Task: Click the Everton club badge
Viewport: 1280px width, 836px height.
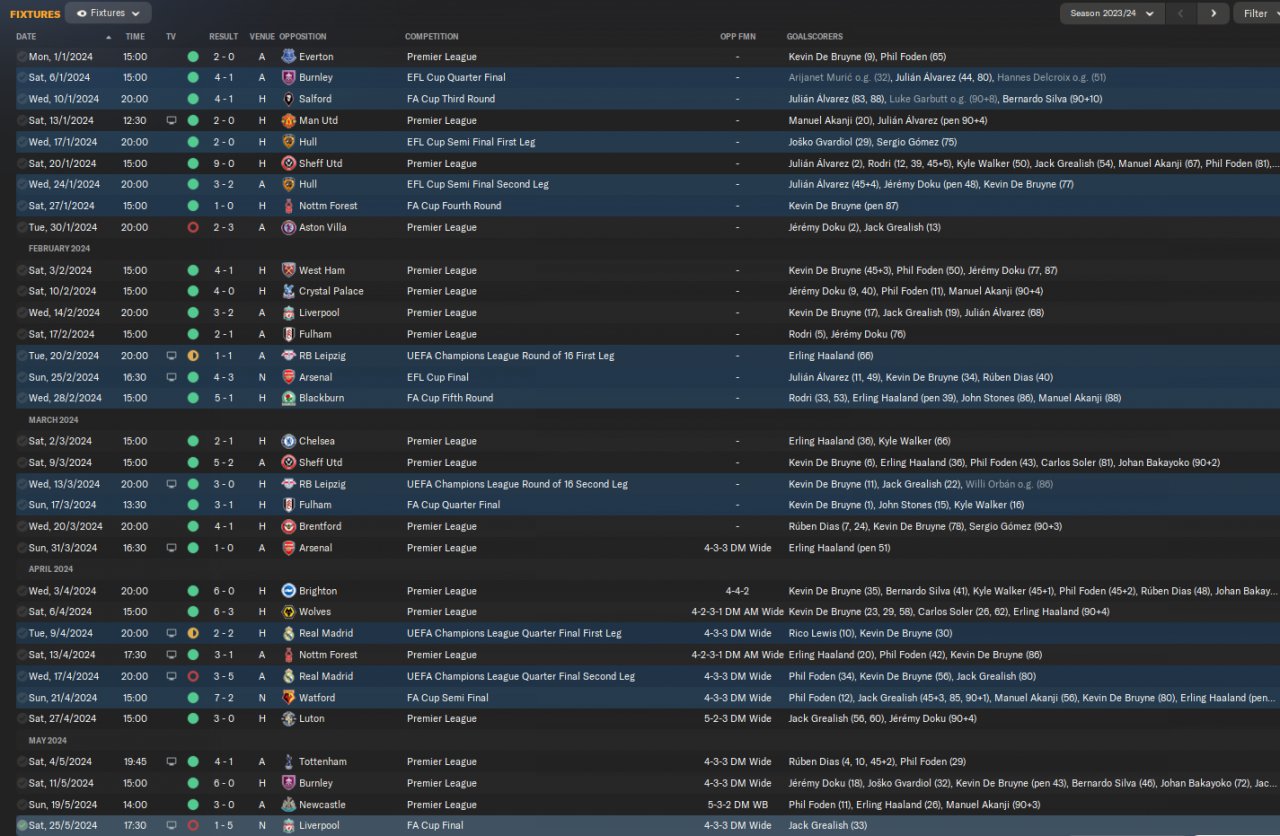Action: click(289, 57)
